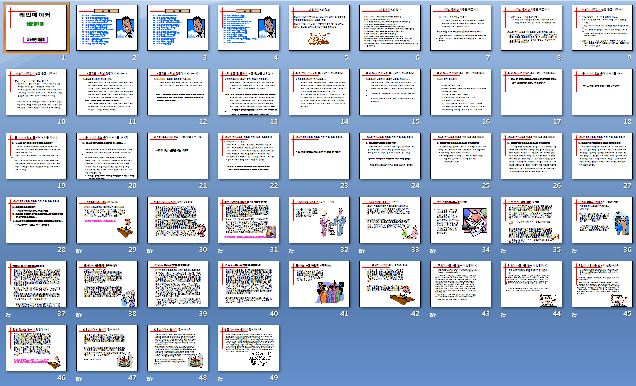Select slide 13 thumbnail
This screenshot has width=636, height=386.
pyautogui.click(x=248, y=92)
